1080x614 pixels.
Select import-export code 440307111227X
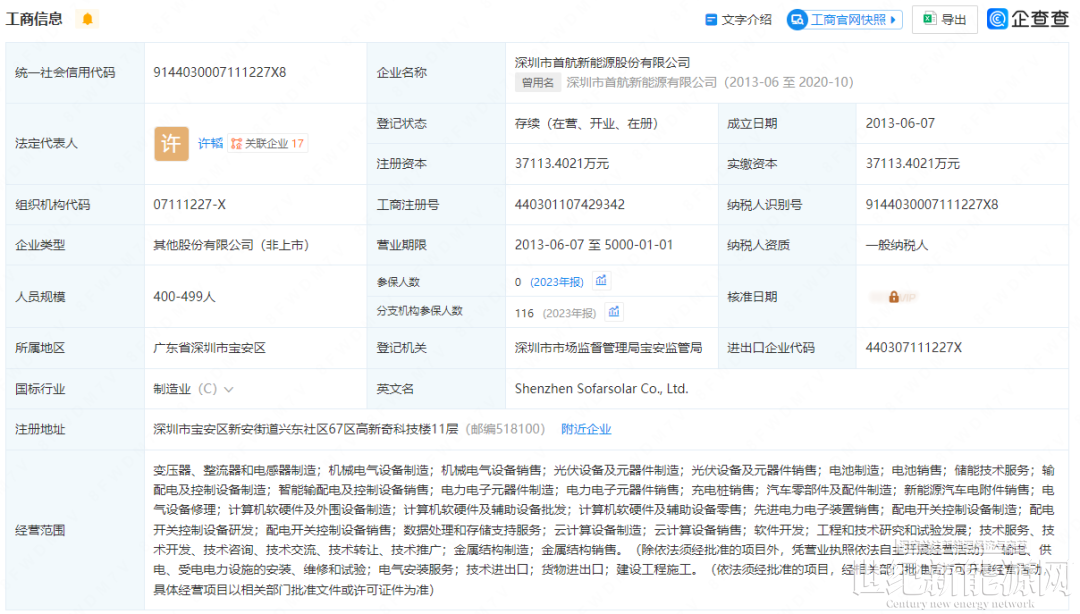tap(914, 348)
